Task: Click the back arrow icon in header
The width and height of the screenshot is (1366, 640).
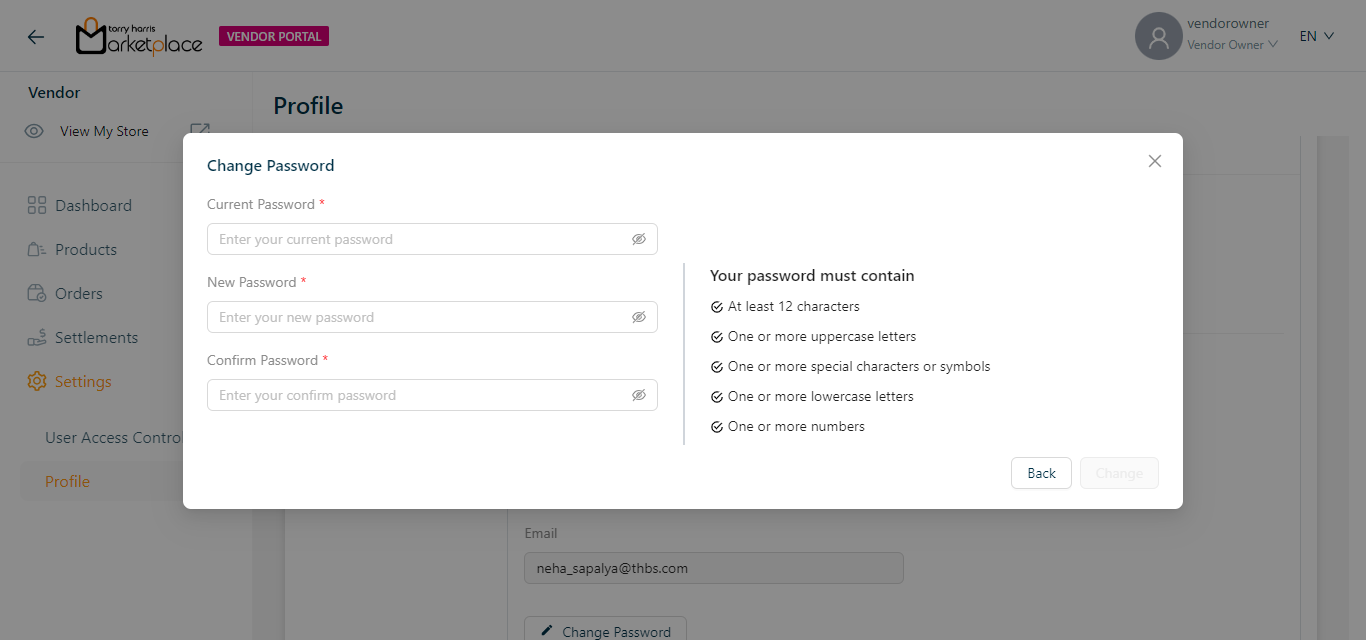Action: tap(36, 37)
